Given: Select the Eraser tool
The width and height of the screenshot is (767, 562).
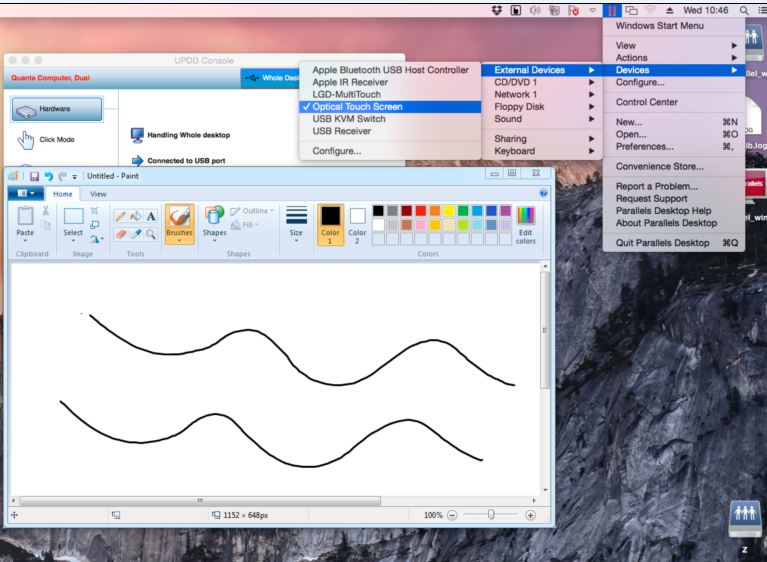Looking at the screenshot, I should 120,234.
